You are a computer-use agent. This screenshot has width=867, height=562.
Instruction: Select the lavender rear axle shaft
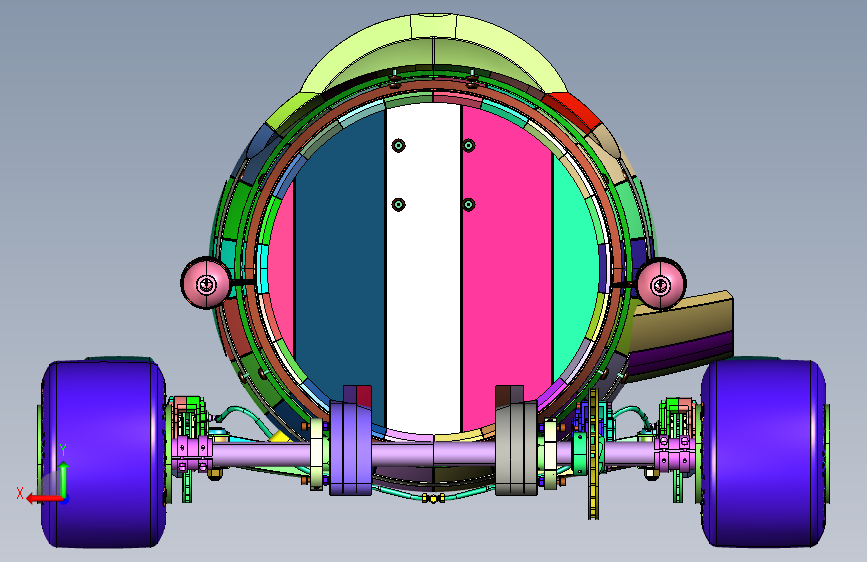point(434,455)
